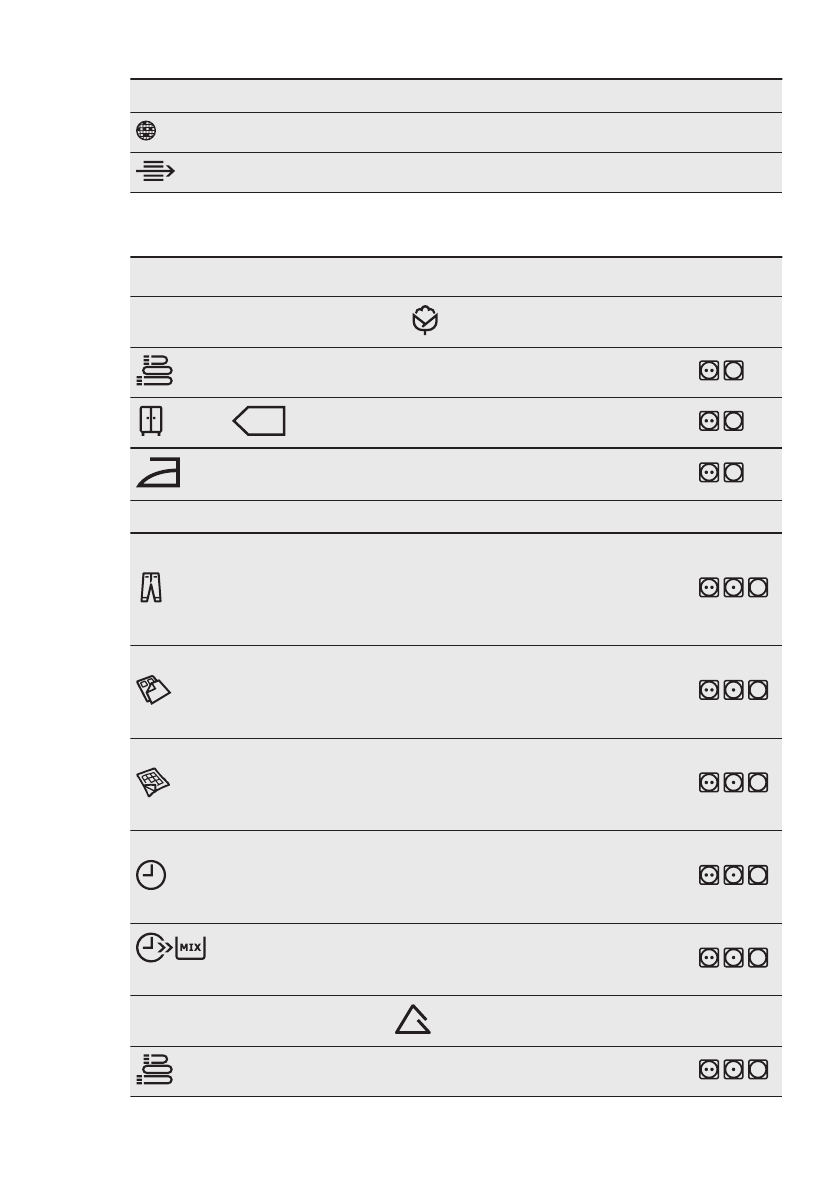Click no-dot tumble dry symbol in clock row

pyautogui.click(x=759, y=875)
